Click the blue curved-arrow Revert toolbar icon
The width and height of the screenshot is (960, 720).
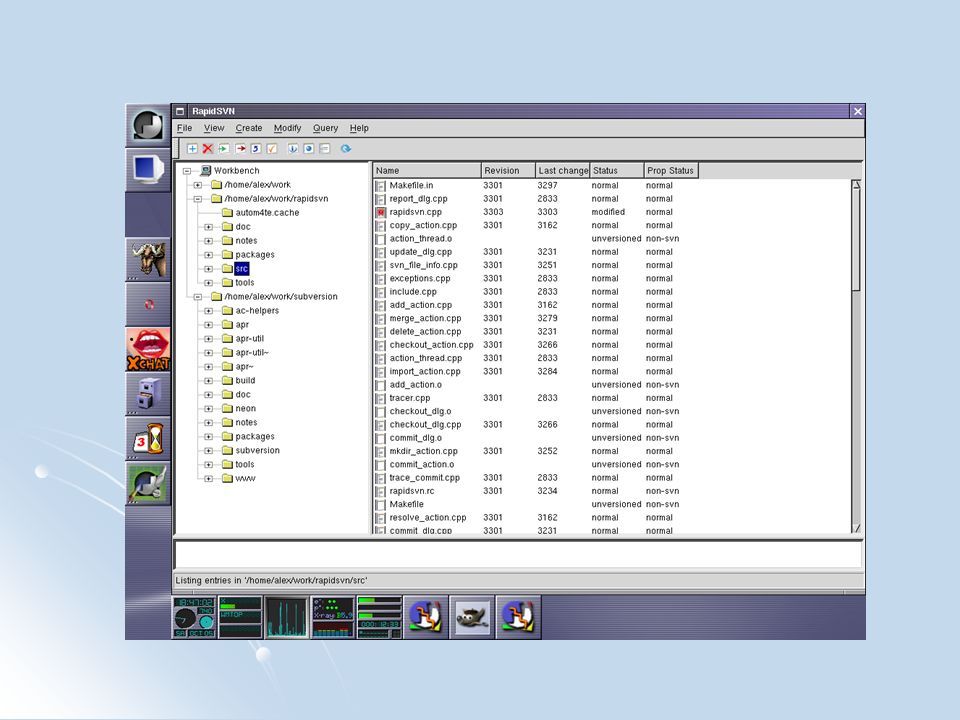256,149
